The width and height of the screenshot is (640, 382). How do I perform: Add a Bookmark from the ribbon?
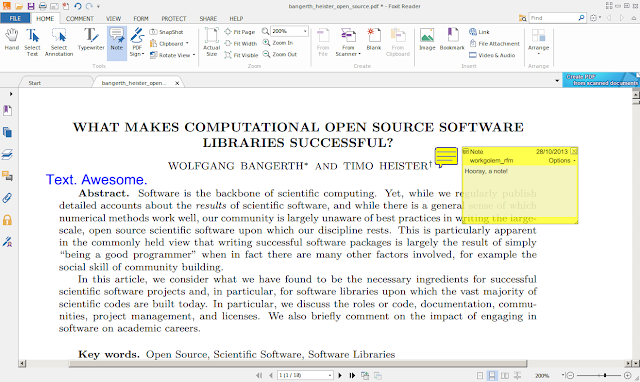coord(452,40)
